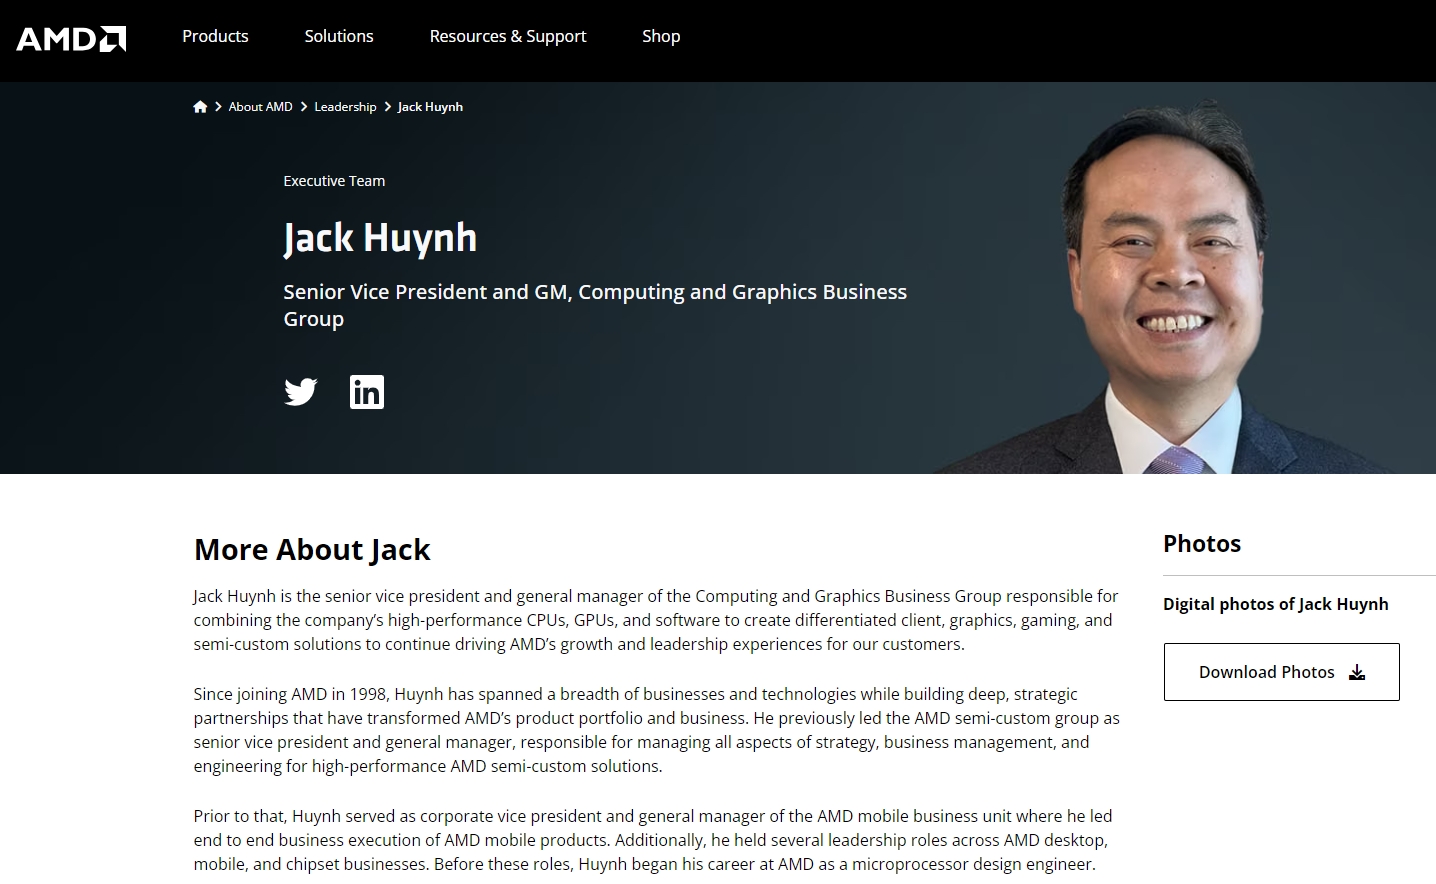Open the Solutions menu
The width and height of the screenshot is (1436, 884).
pos(339,36)
